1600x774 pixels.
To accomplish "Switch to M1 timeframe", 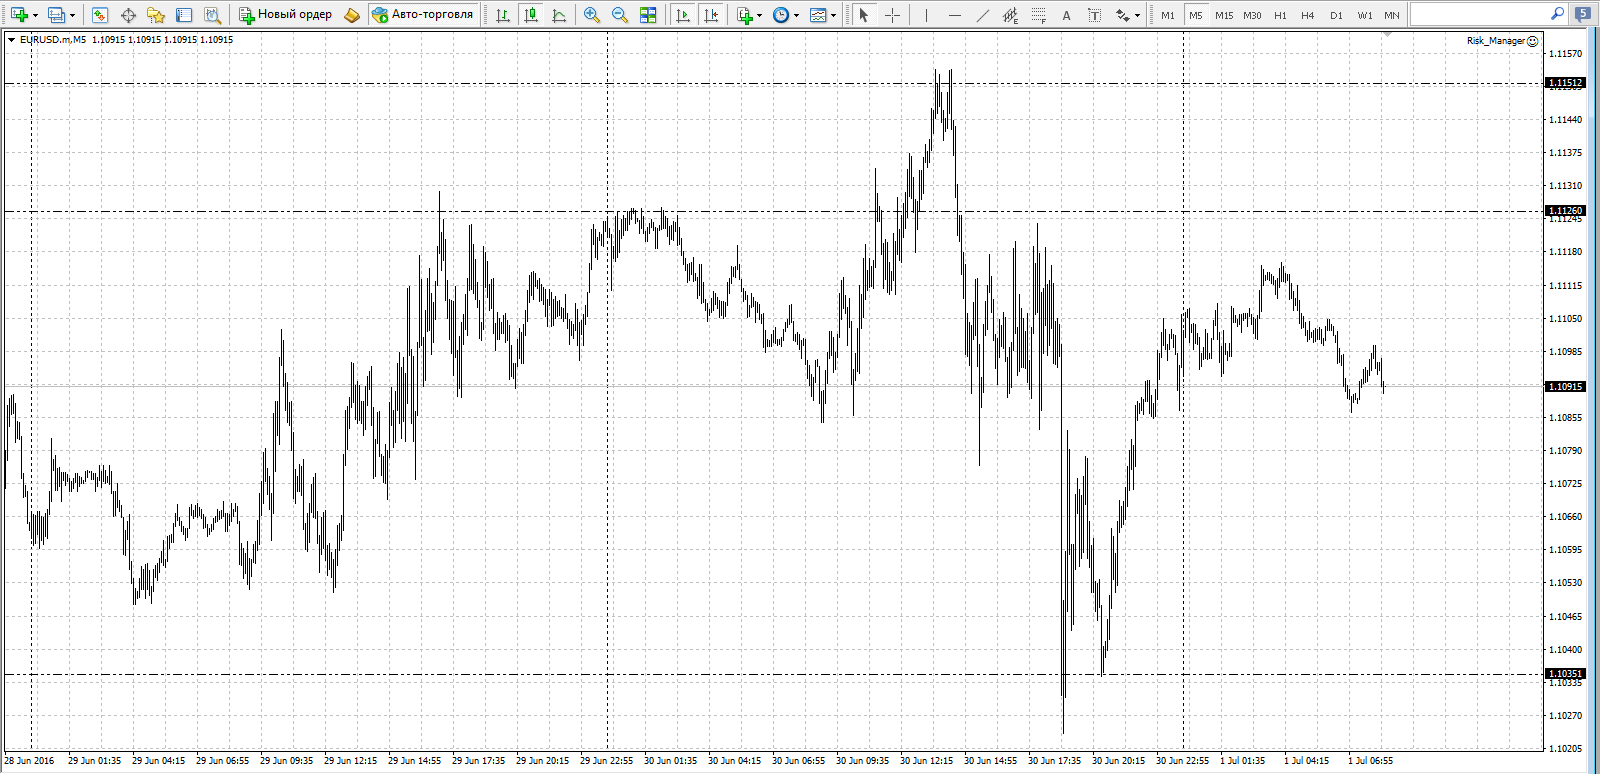I will [x=1168, y=15].
